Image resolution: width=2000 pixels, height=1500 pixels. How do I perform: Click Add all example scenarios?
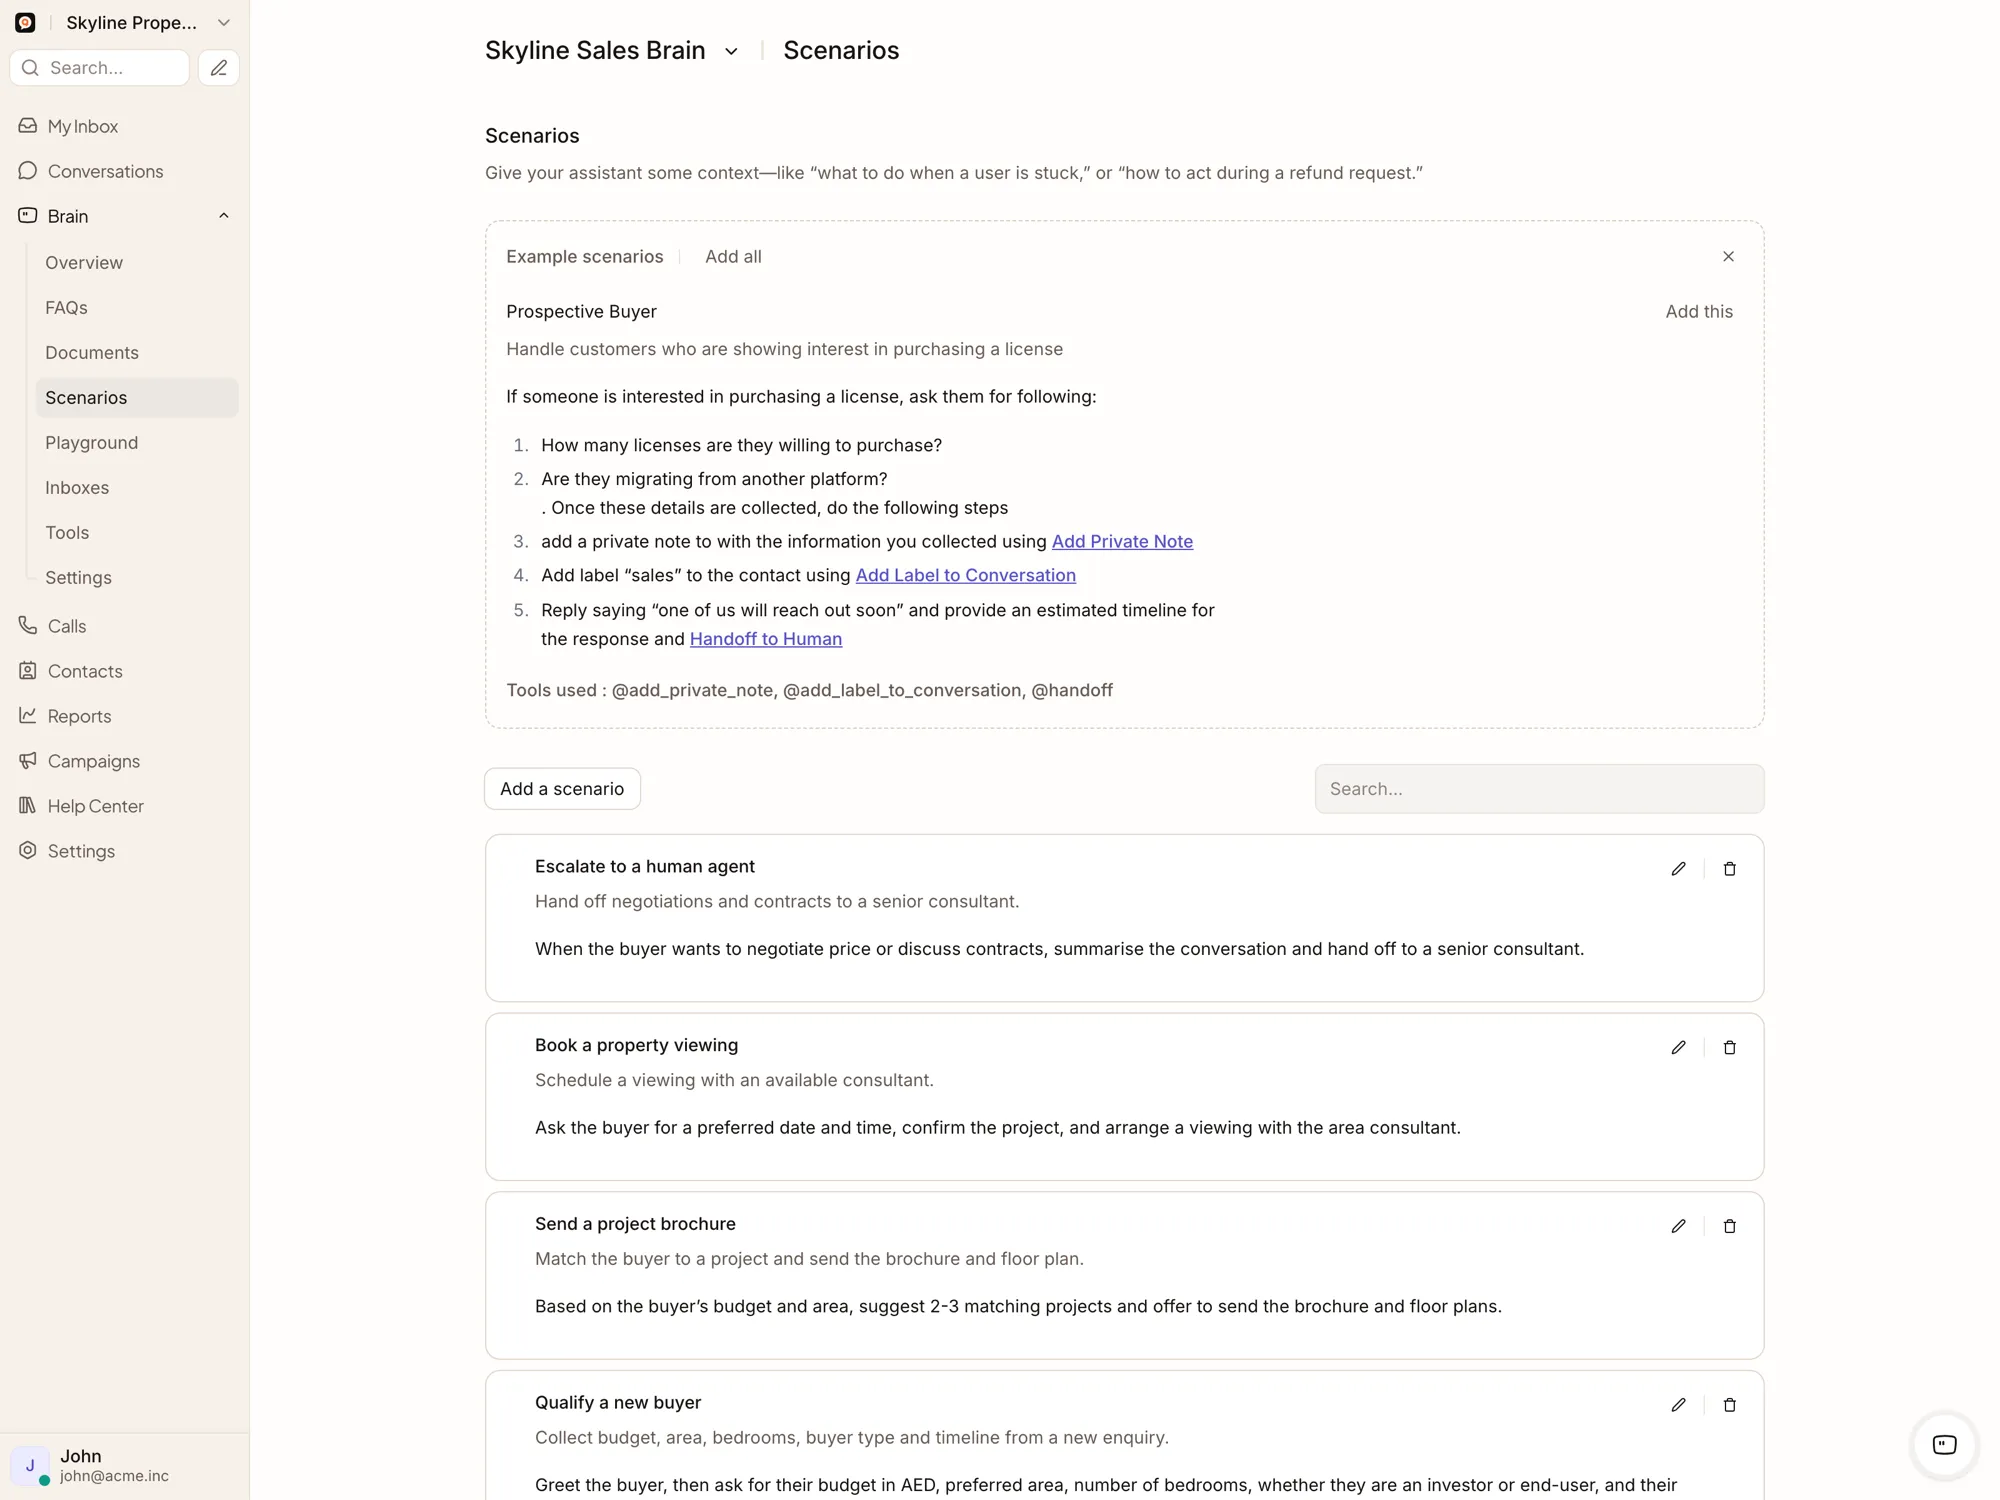733,256
